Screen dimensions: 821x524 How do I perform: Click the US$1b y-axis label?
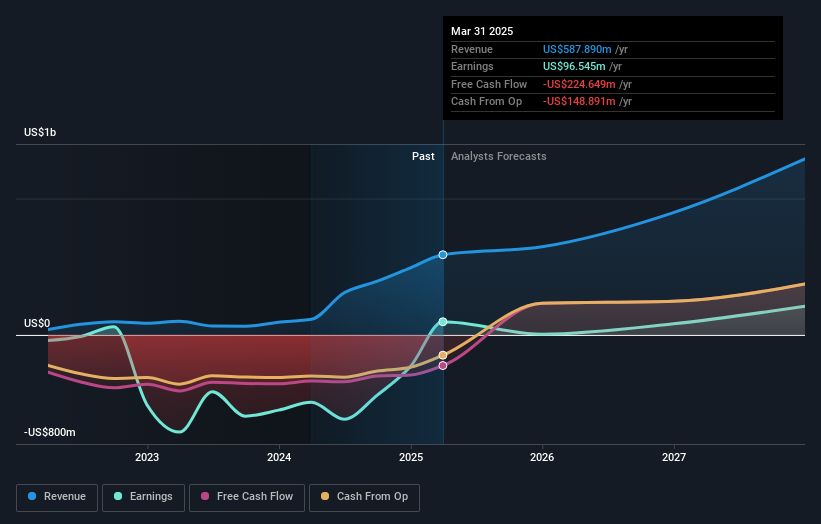coord(40,132)
